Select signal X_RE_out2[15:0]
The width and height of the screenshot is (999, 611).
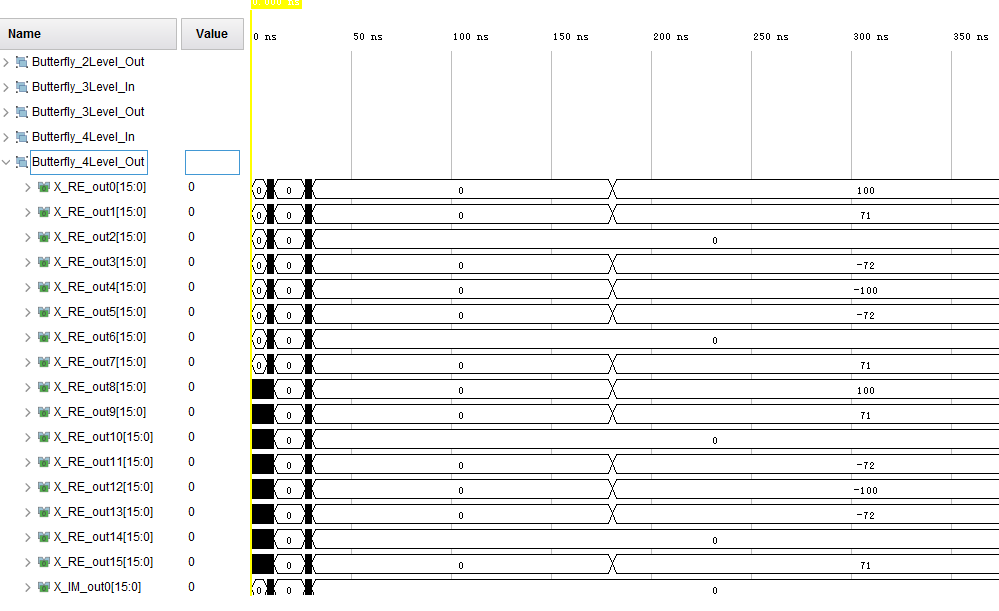99,237
